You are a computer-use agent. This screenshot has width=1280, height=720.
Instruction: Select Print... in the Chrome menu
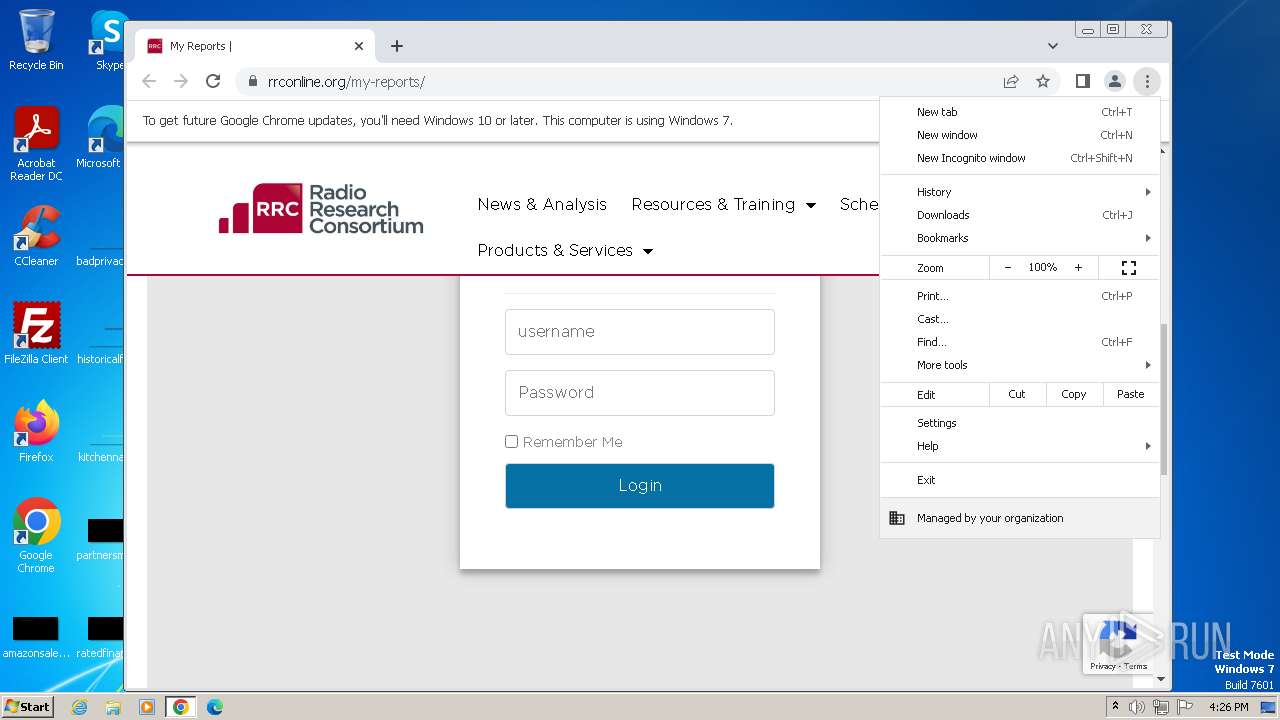click(x=1020, y=296)
